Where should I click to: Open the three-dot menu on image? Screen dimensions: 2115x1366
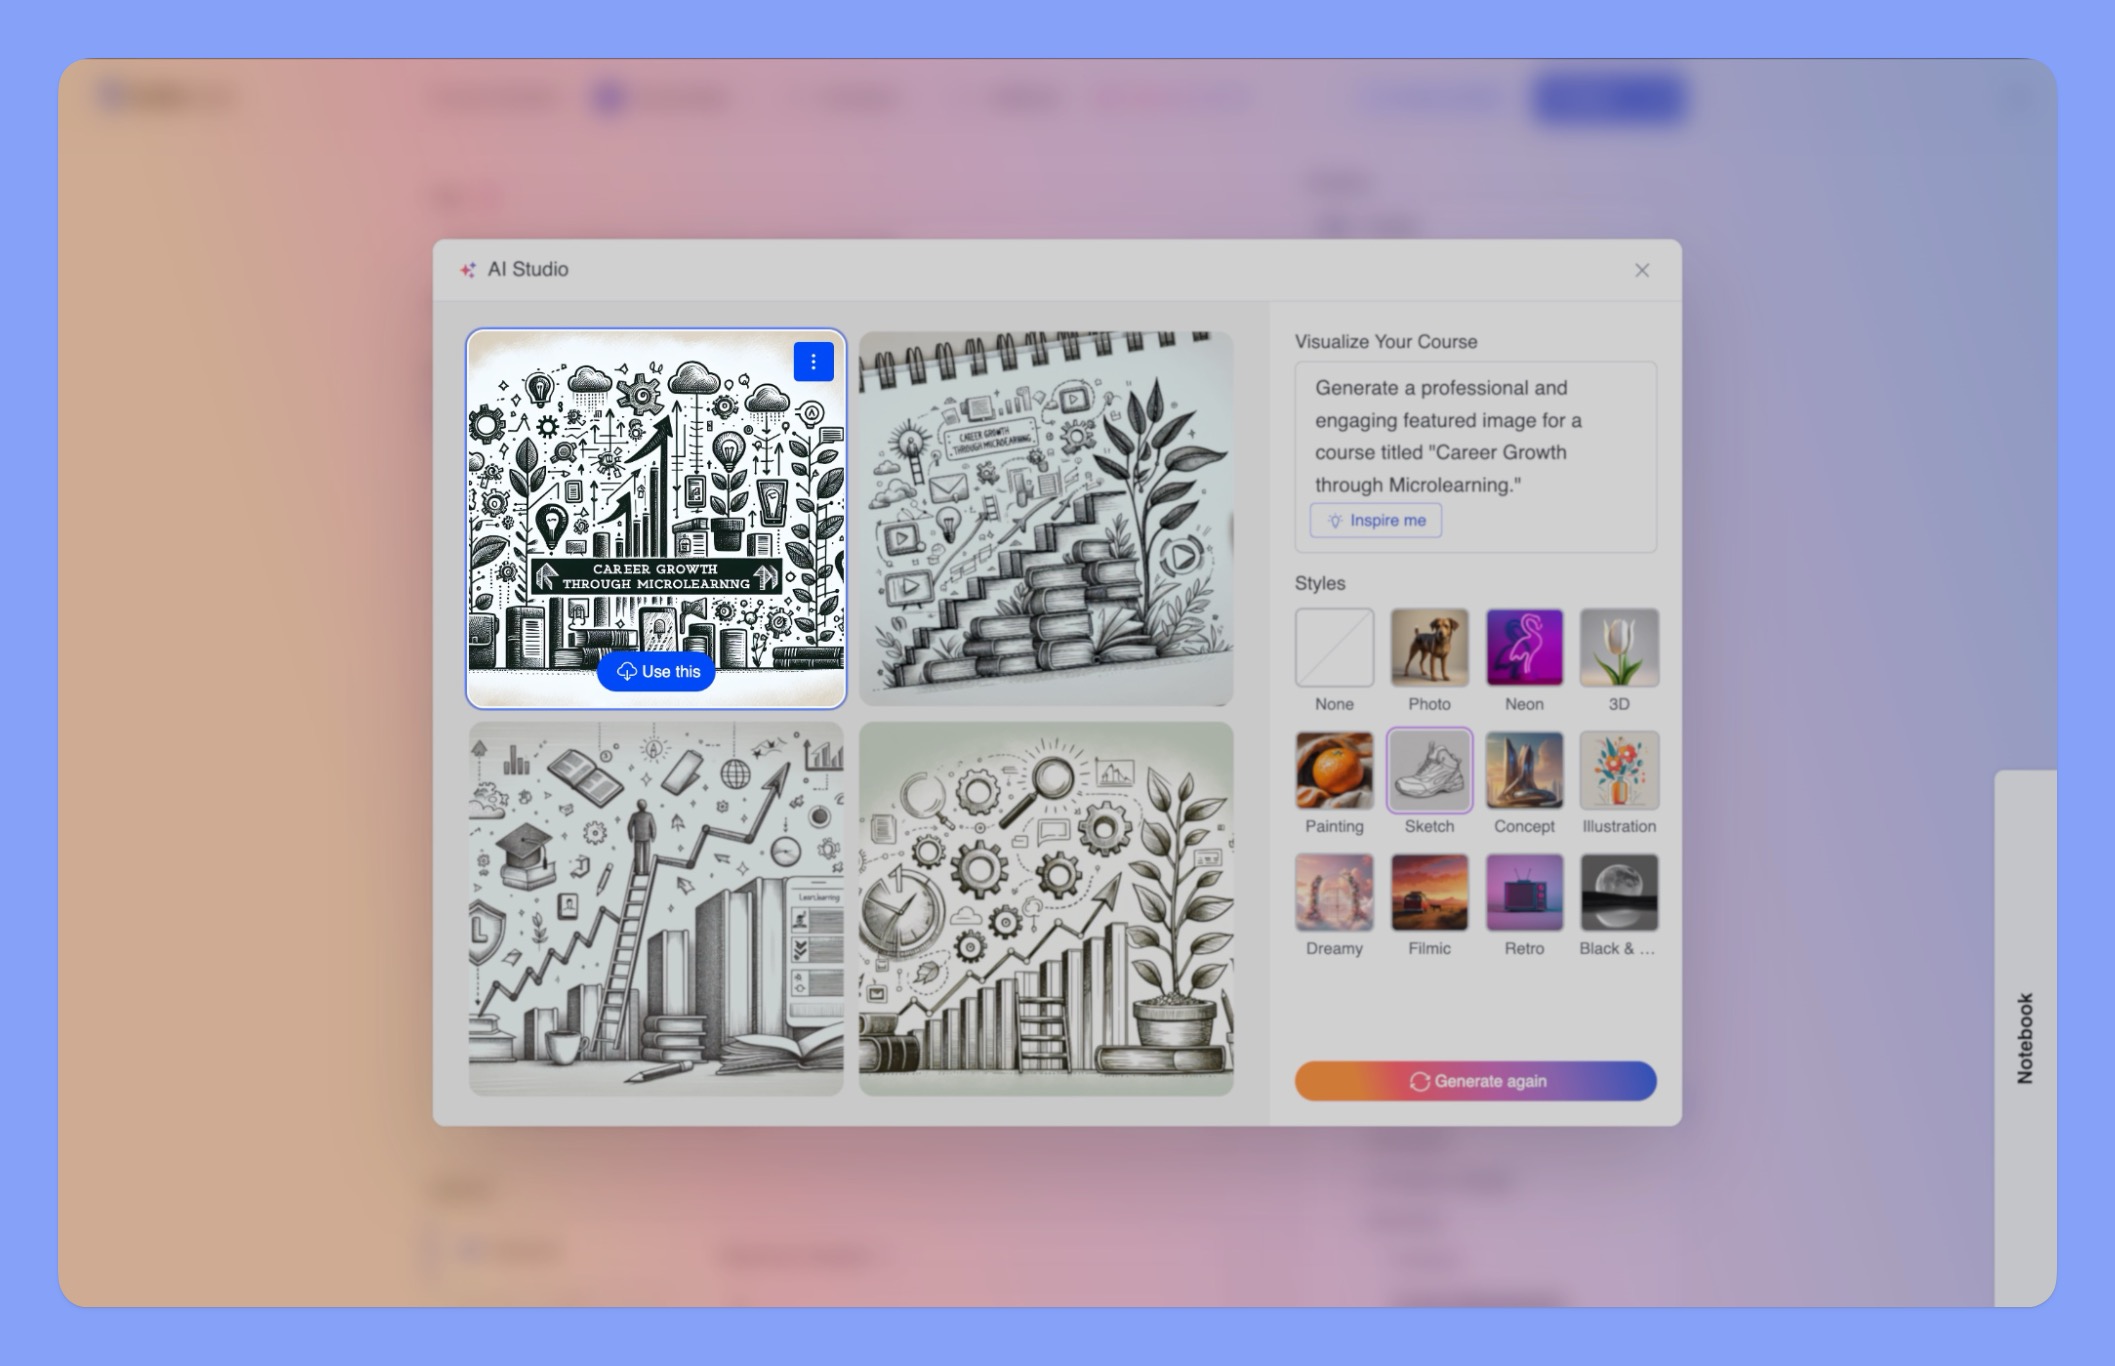812,361
